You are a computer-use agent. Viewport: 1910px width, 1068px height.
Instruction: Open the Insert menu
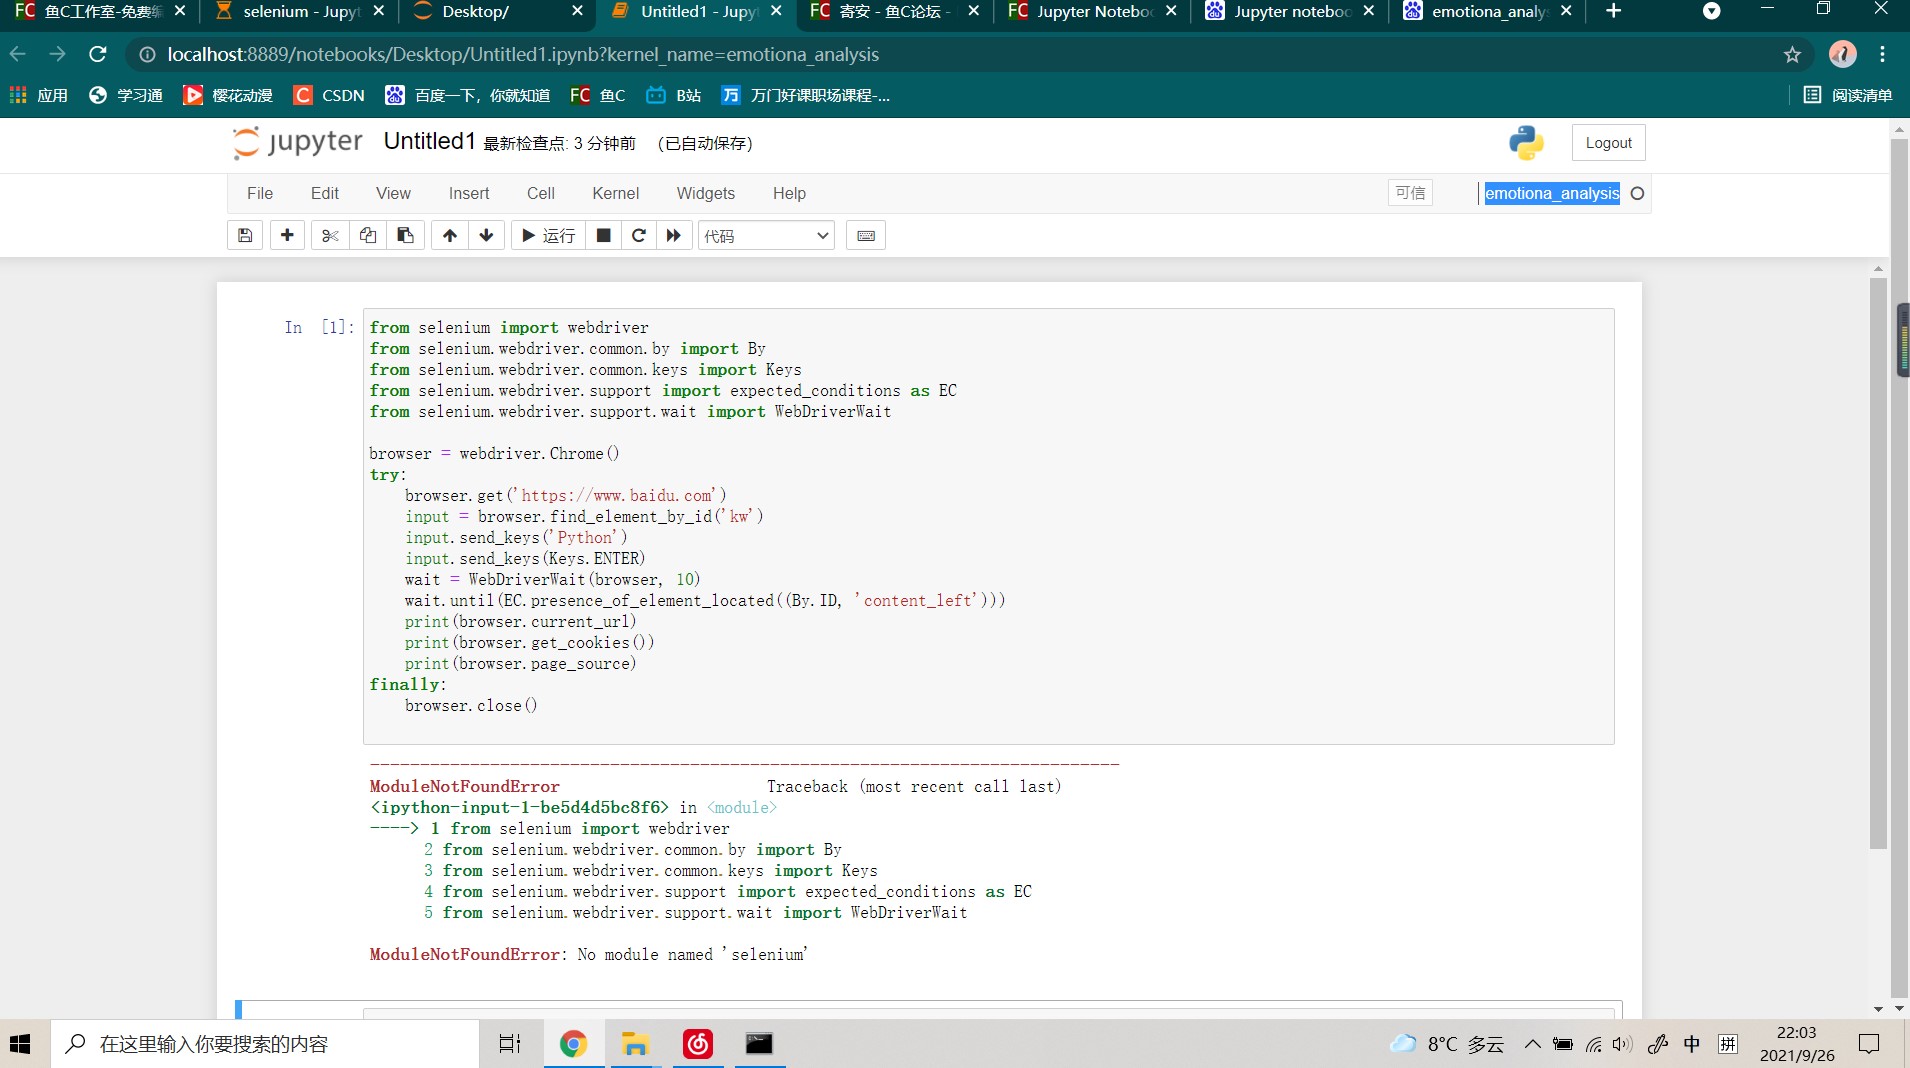469,193
